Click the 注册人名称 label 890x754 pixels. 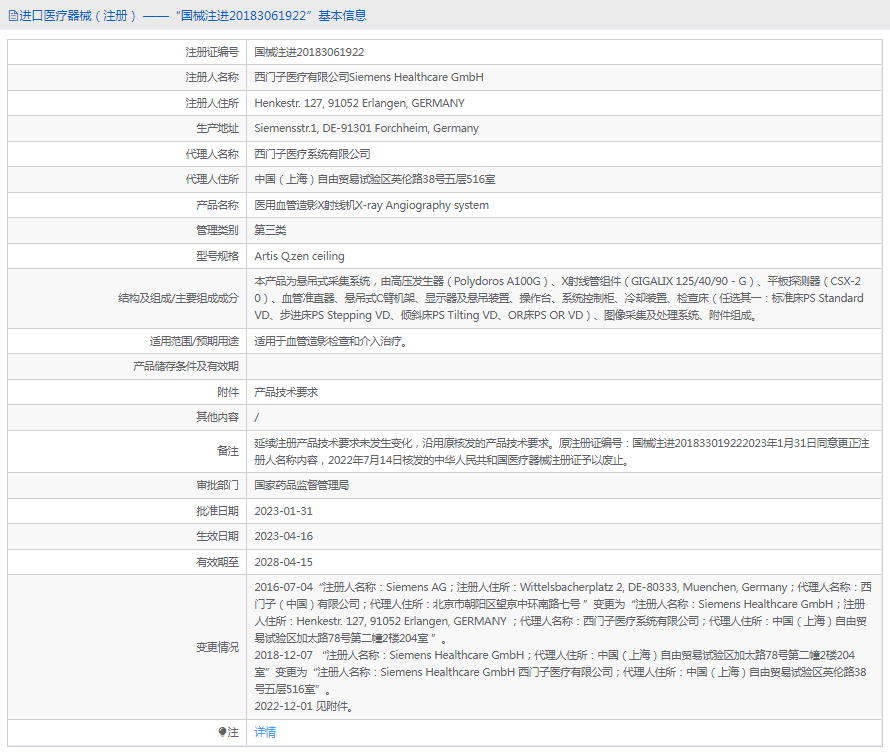click(x=212, y=77)
